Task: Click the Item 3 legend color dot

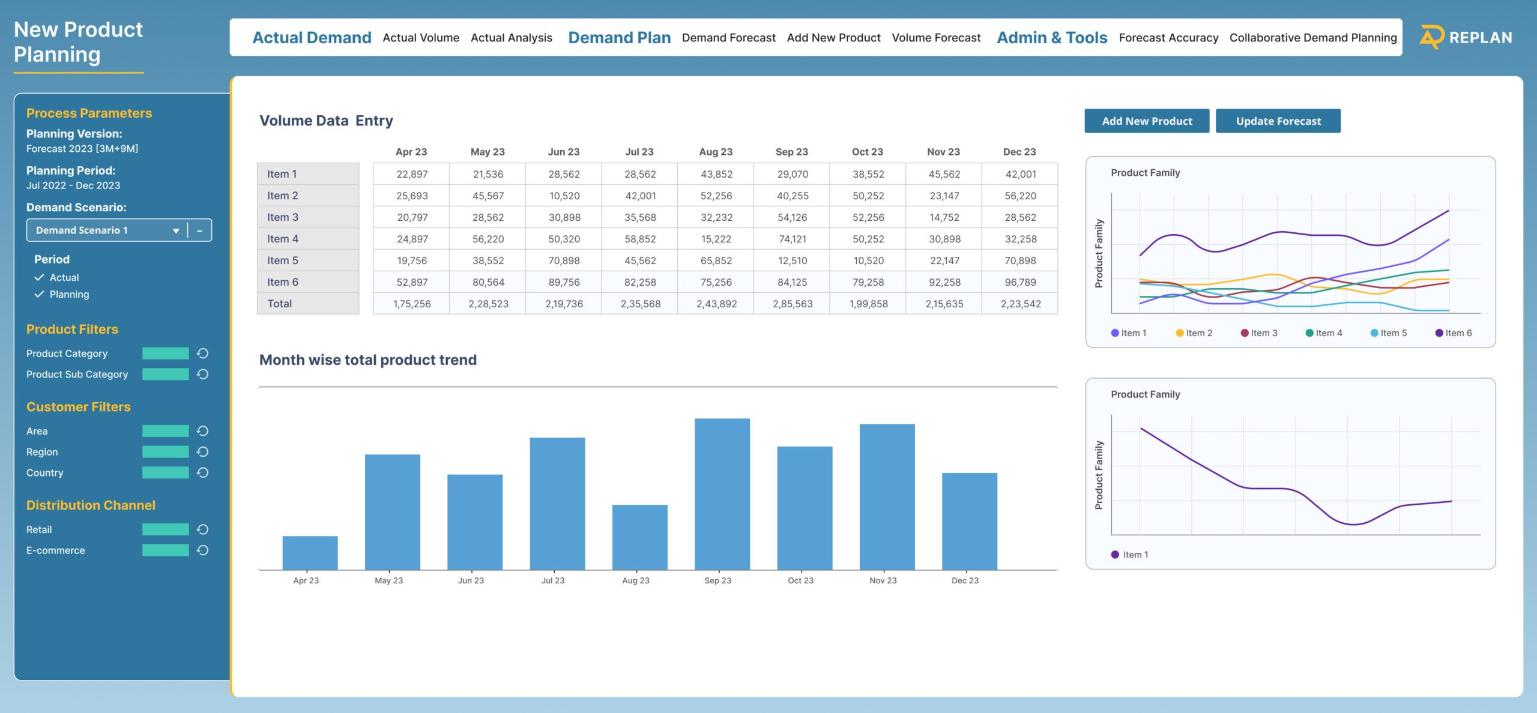Action: coord(1245,333)
